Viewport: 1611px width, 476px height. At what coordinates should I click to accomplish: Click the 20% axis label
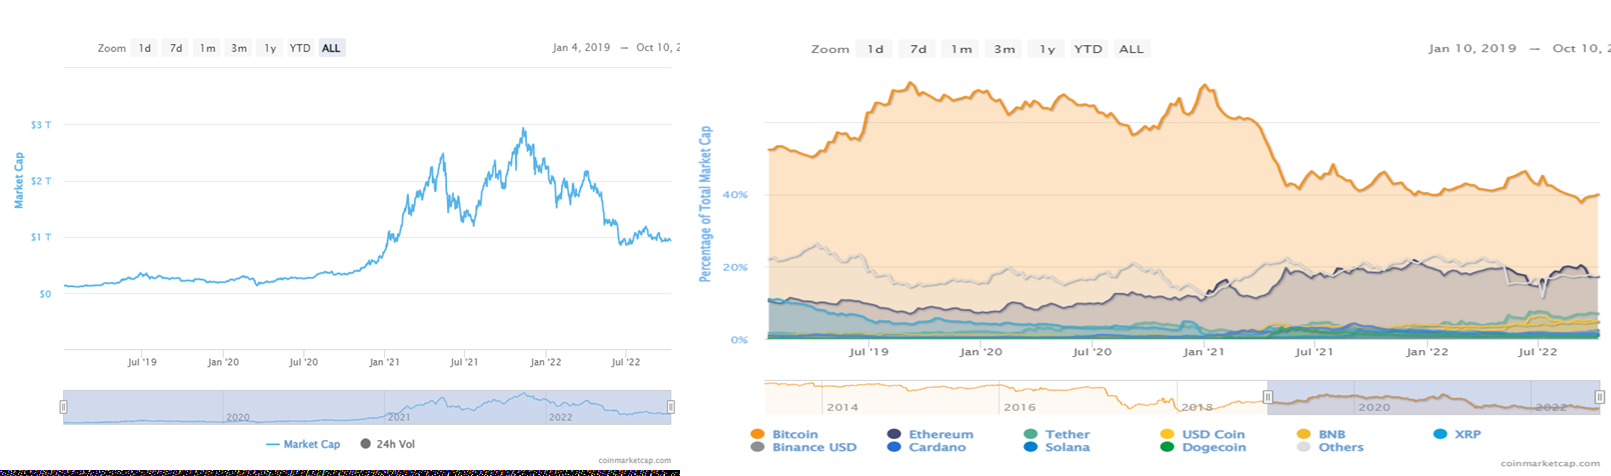click(735, 267)
